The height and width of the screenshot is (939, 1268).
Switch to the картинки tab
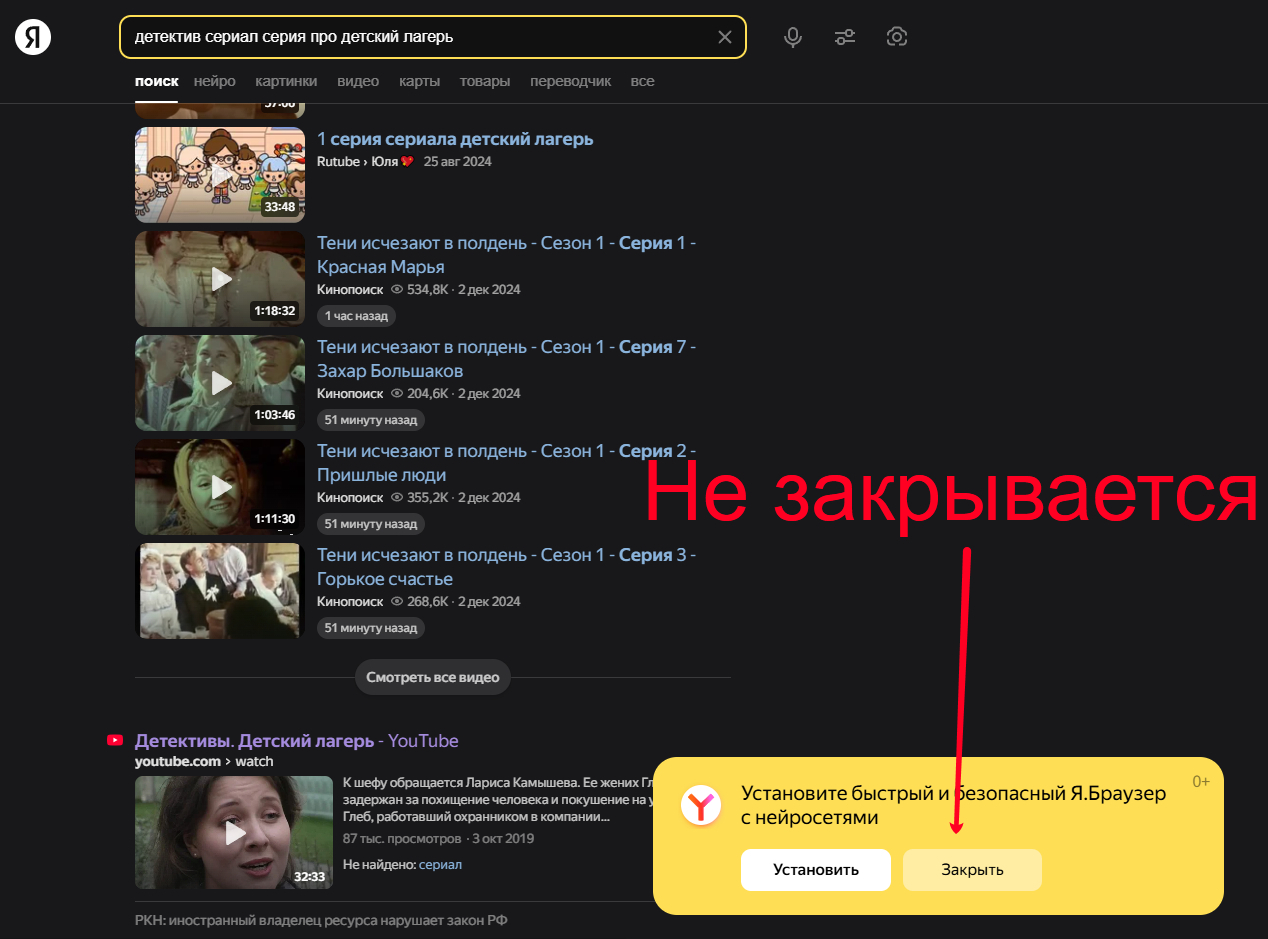[x=286, y=81]
